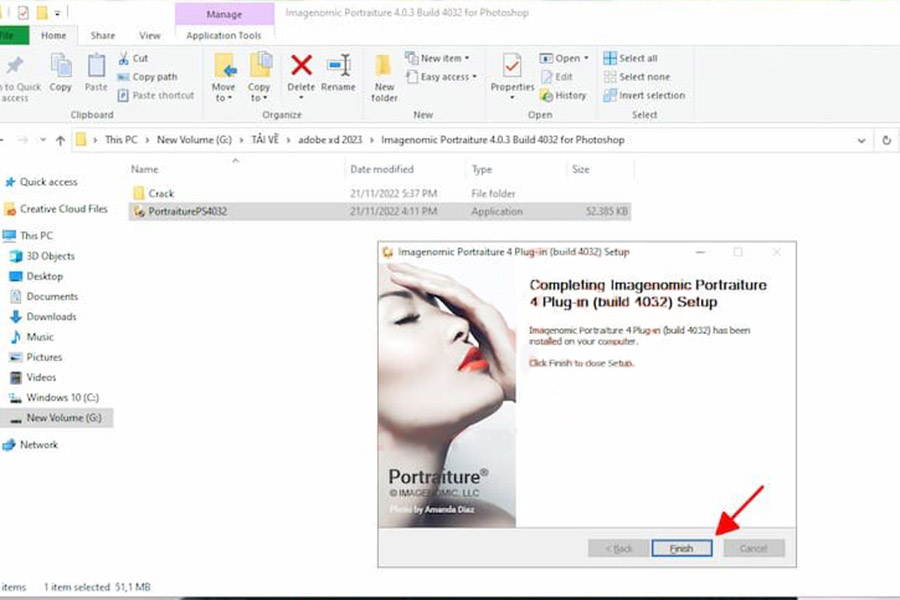Open the Move to folder menu
Image resolution: width=900 pixels, height=600 pixels.
(x=223, y=77)
